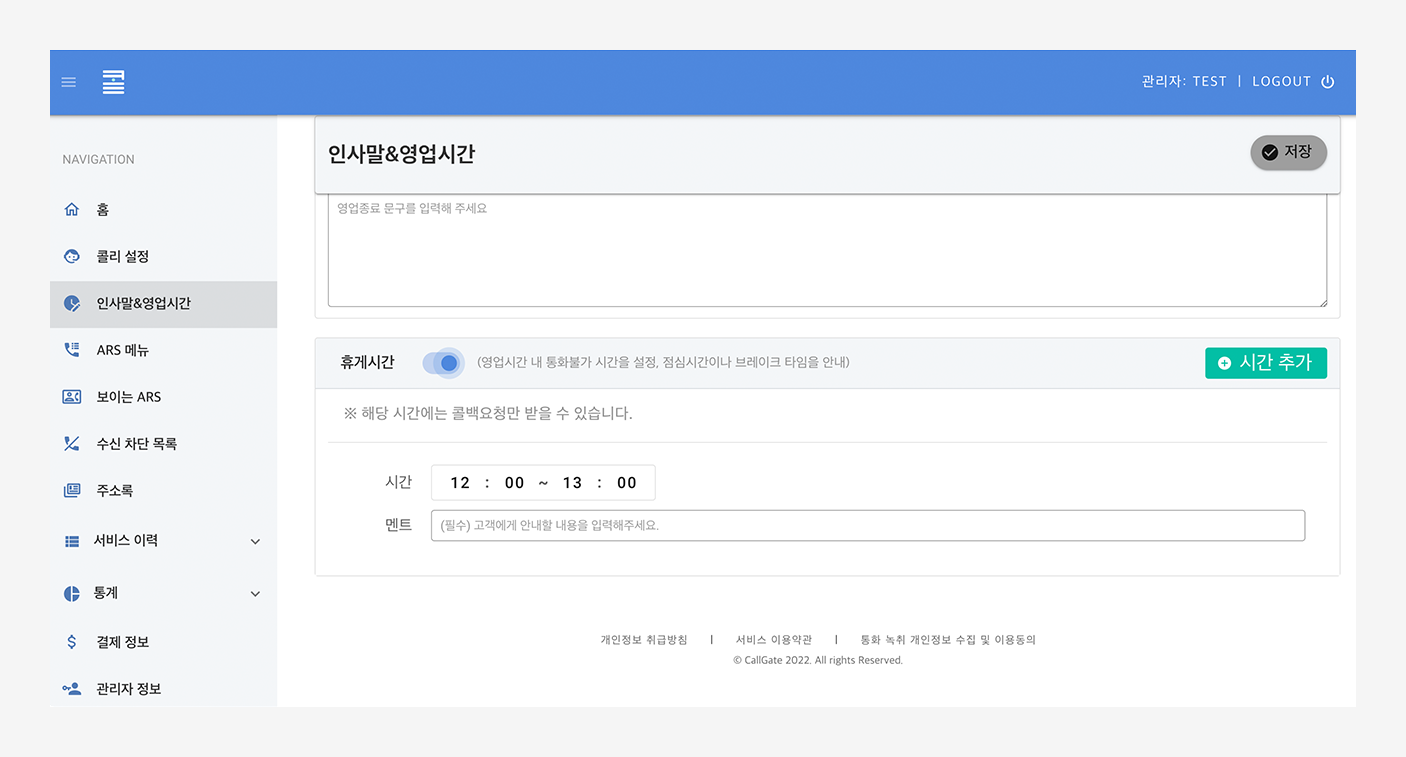Click the 휴게시간 section label

pyautogui.click(x=367, y=363)
